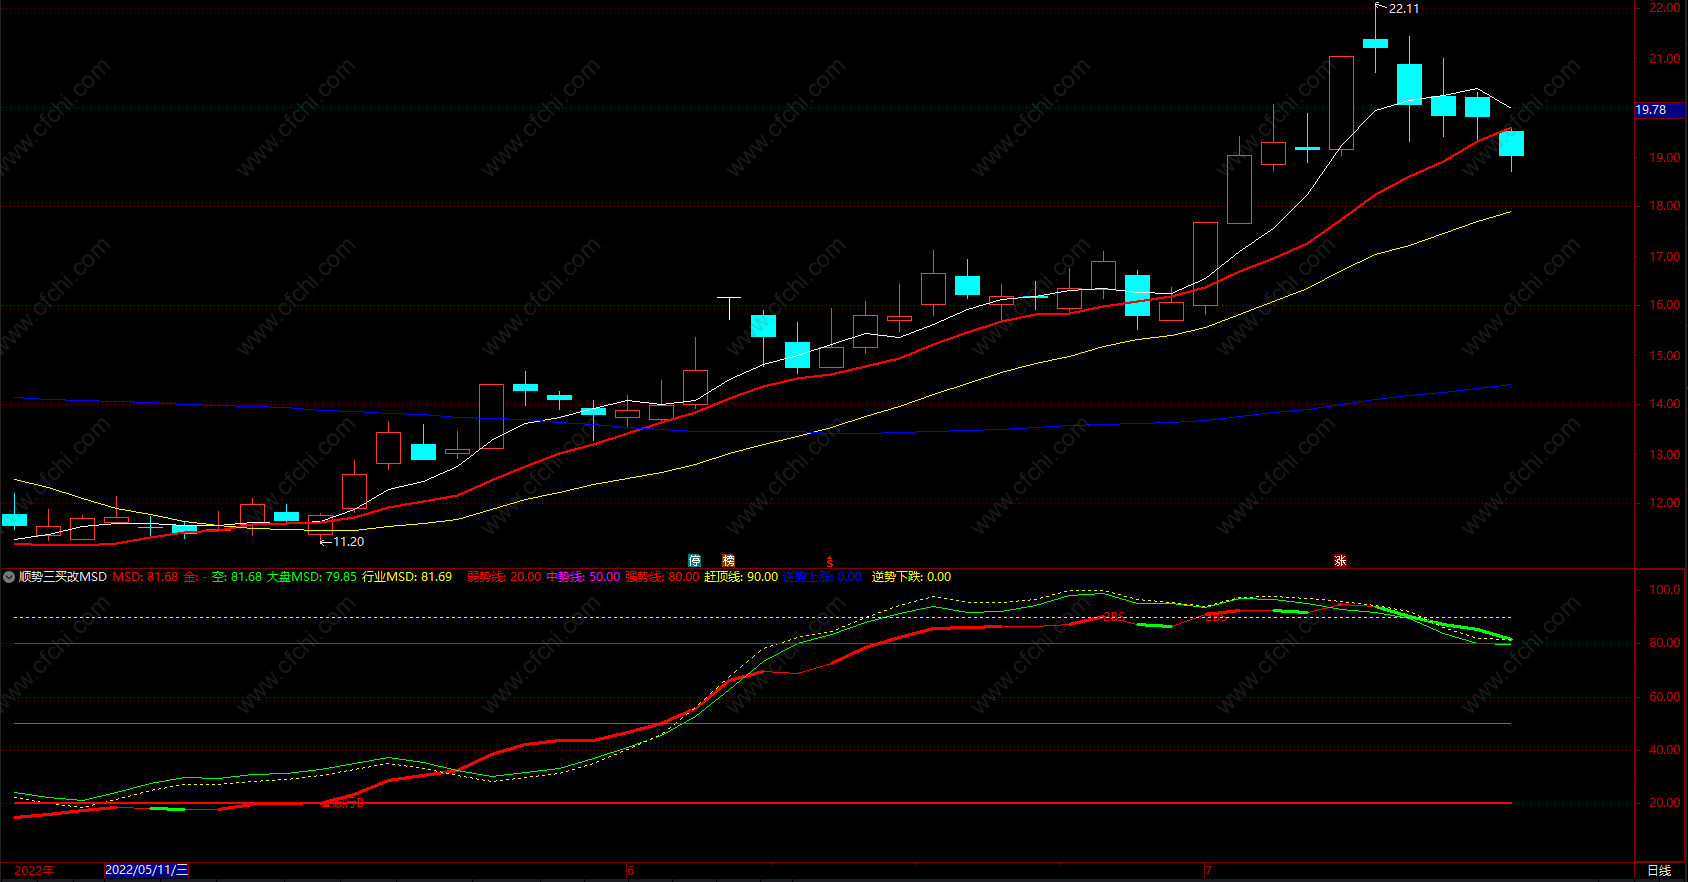The image size is (1688, 882).
Task: Click the cyan 停 marker icon
Action: (x=695, y=561)
